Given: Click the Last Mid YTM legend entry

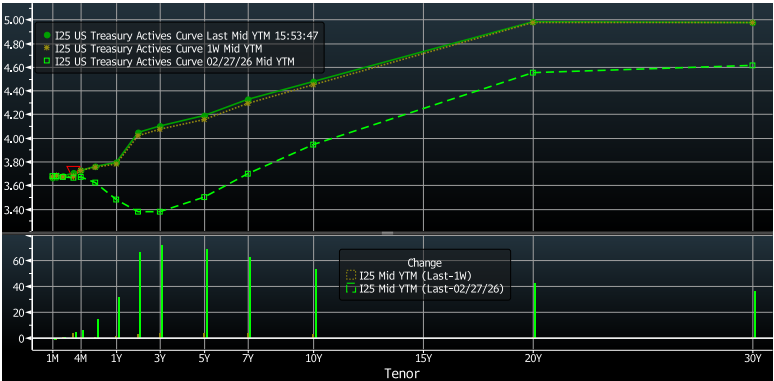Looking at the screenshot, I should (181, 36).
